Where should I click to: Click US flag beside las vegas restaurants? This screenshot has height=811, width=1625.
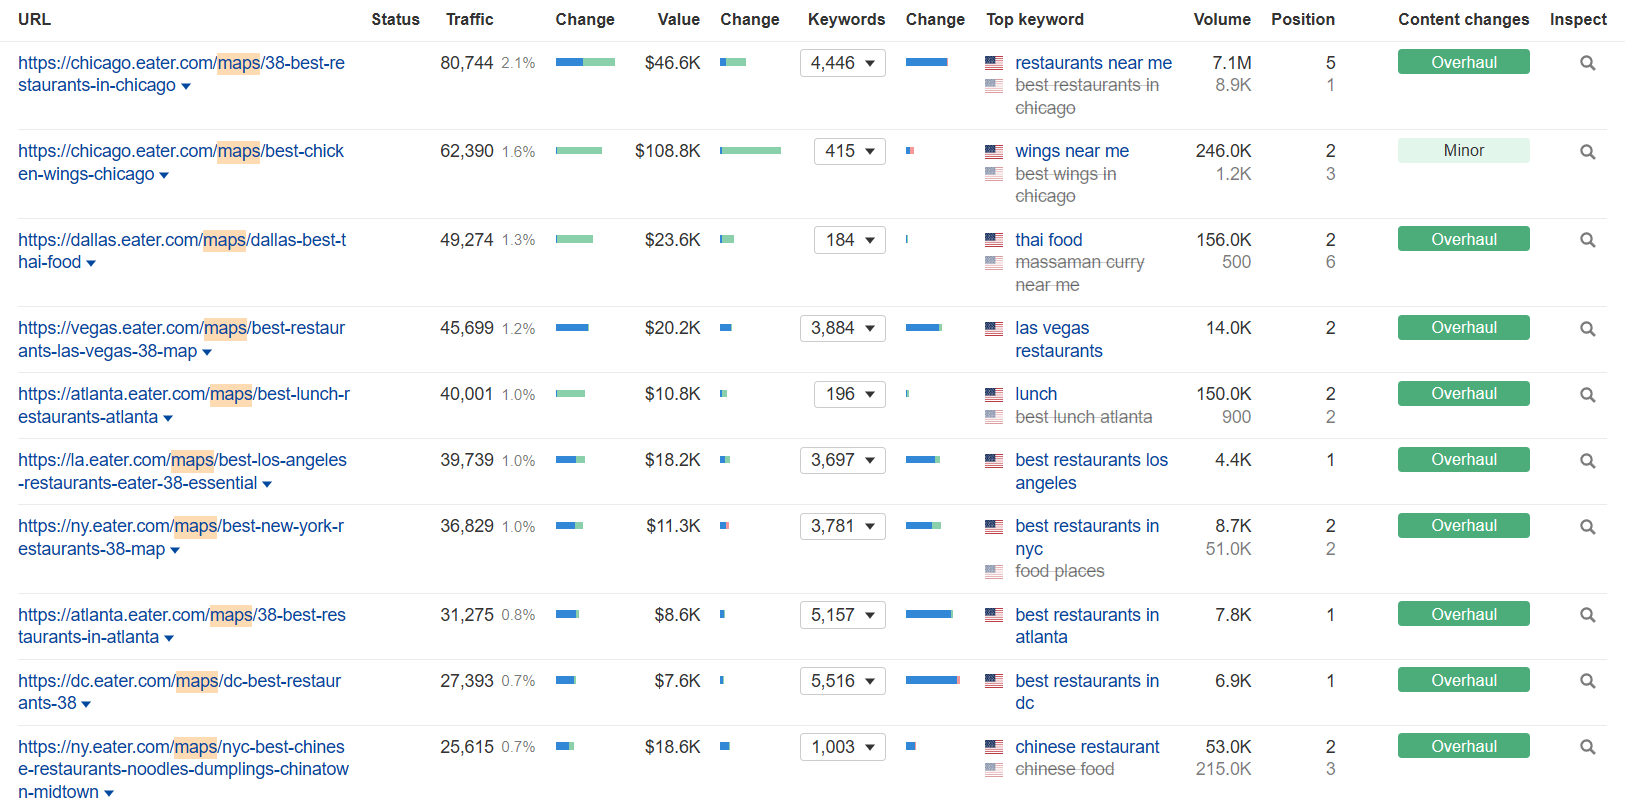pyautogui.click(x=994, y=328)
